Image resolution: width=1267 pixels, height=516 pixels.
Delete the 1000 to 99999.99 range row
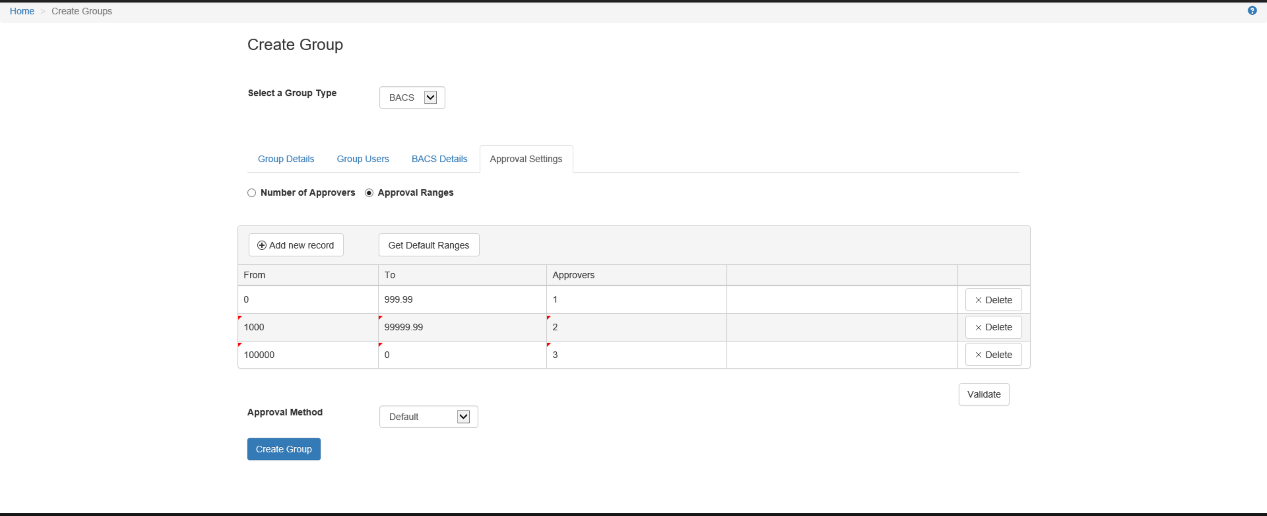[993, 327]
